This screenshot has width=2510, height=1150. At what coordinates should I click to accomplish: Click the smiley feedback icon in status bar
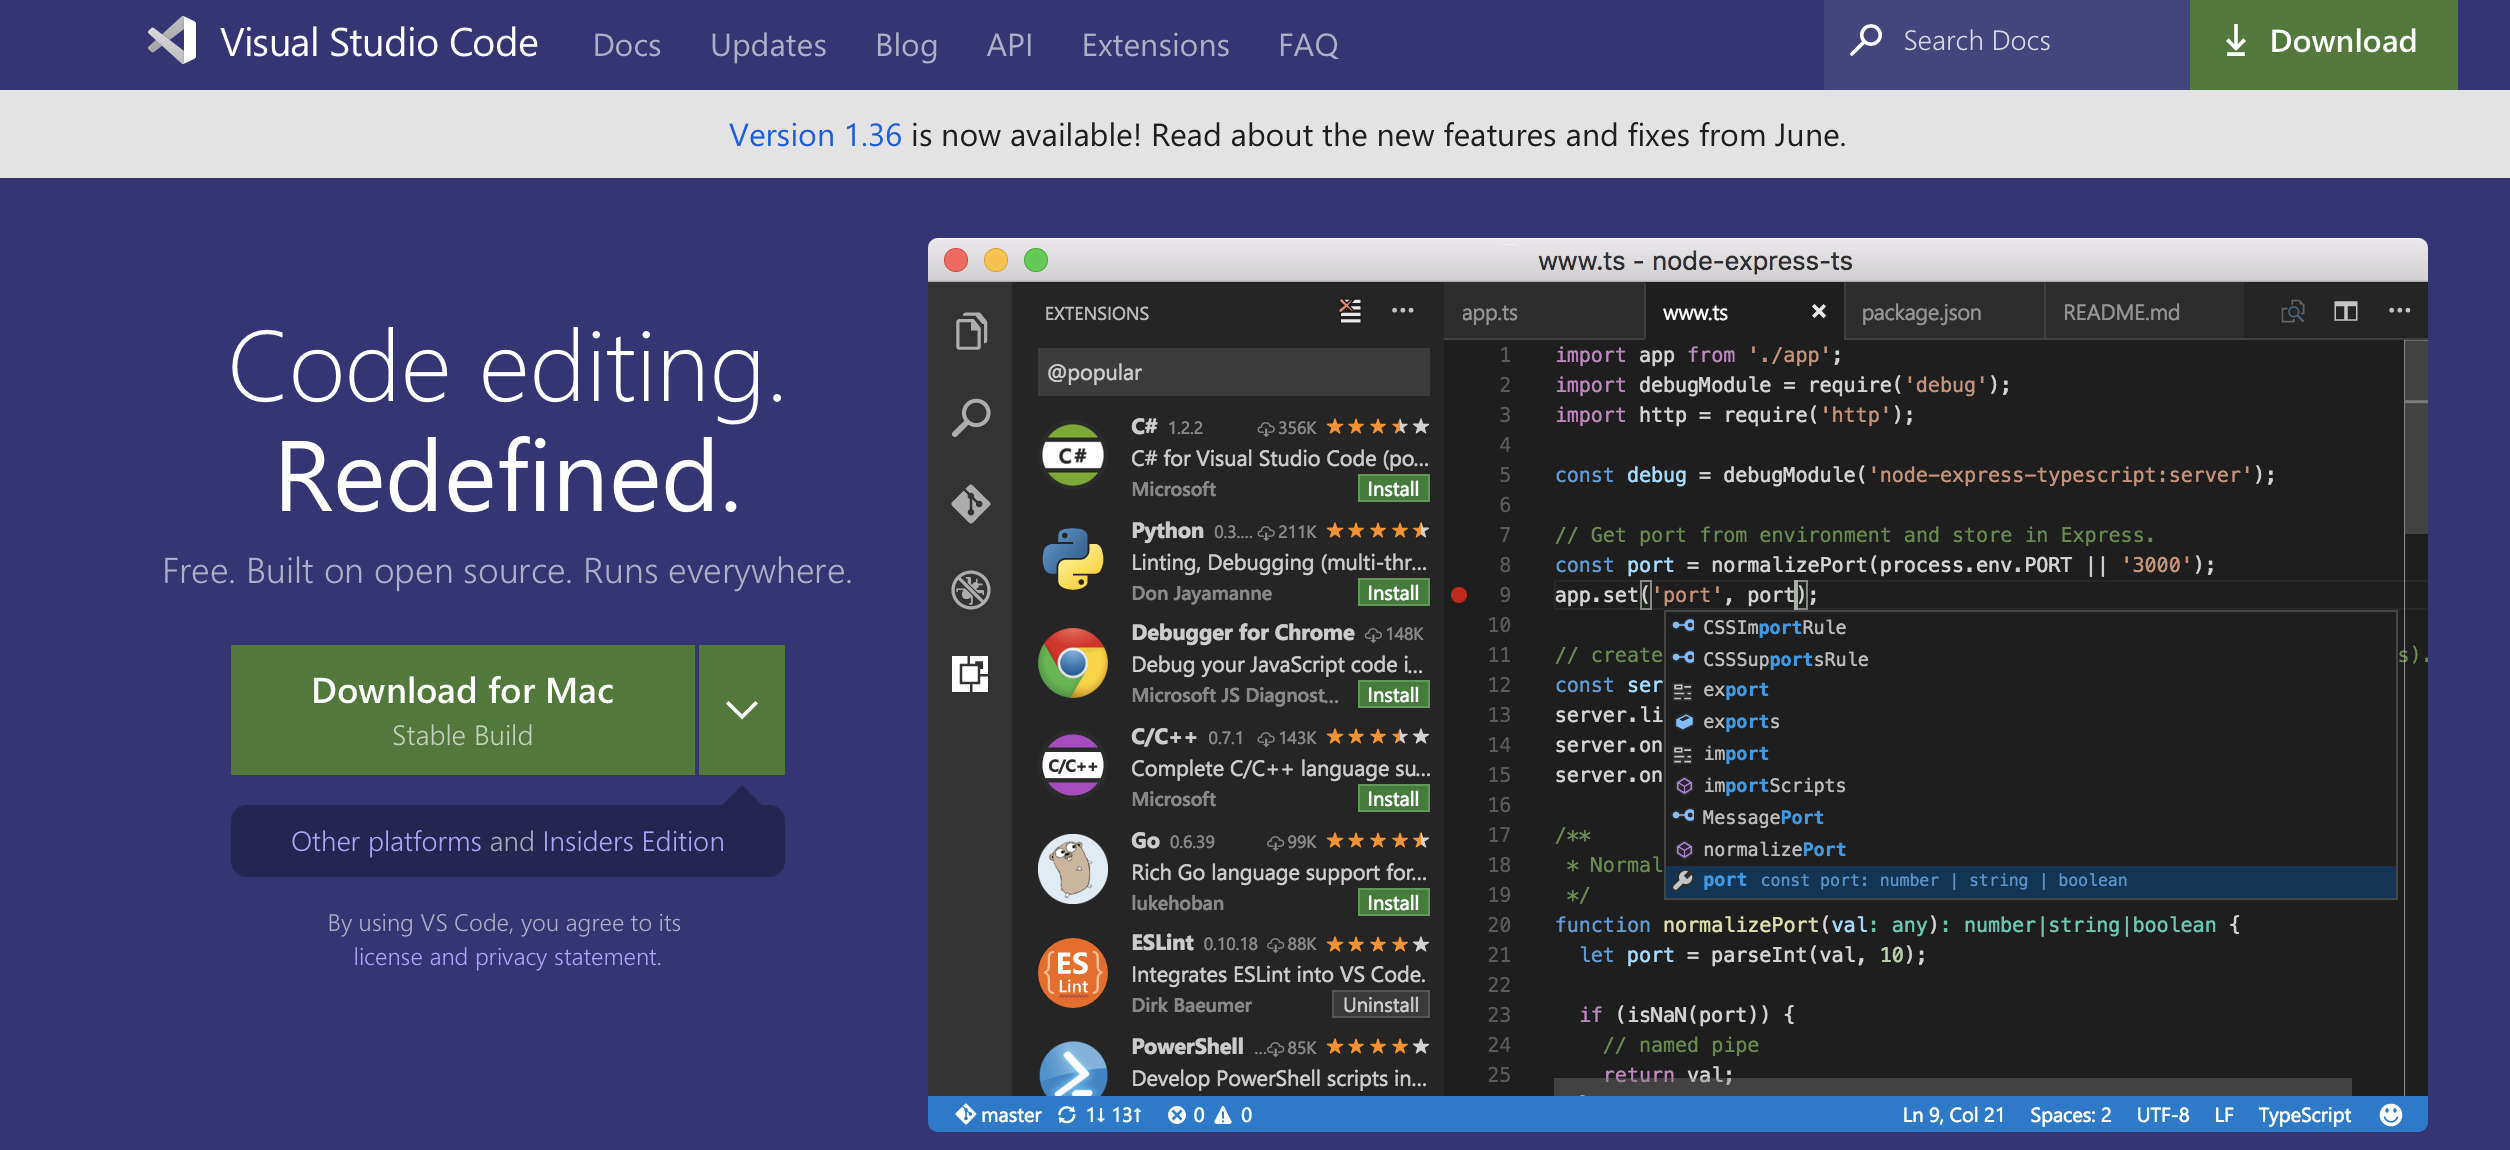(2391, 1115)
